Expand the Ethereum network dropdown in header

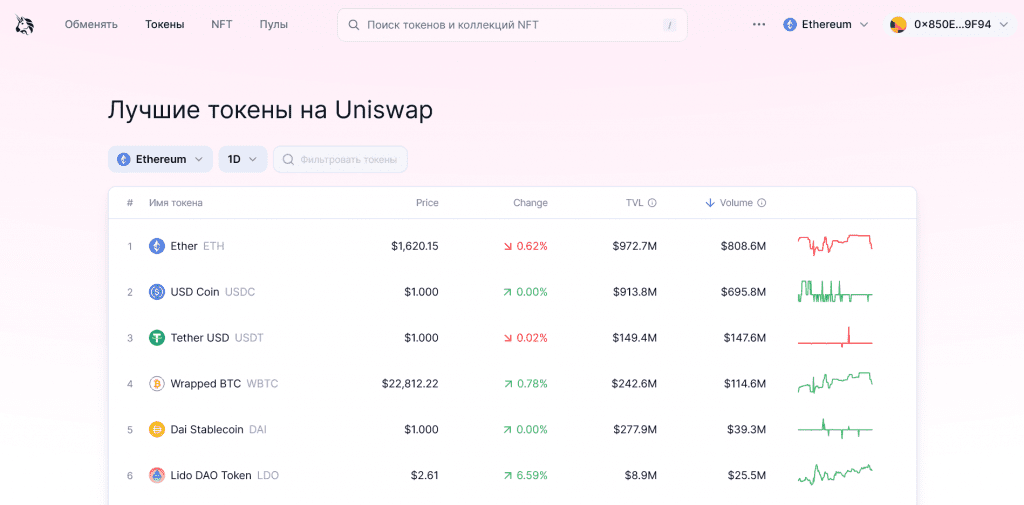[826, 25]
